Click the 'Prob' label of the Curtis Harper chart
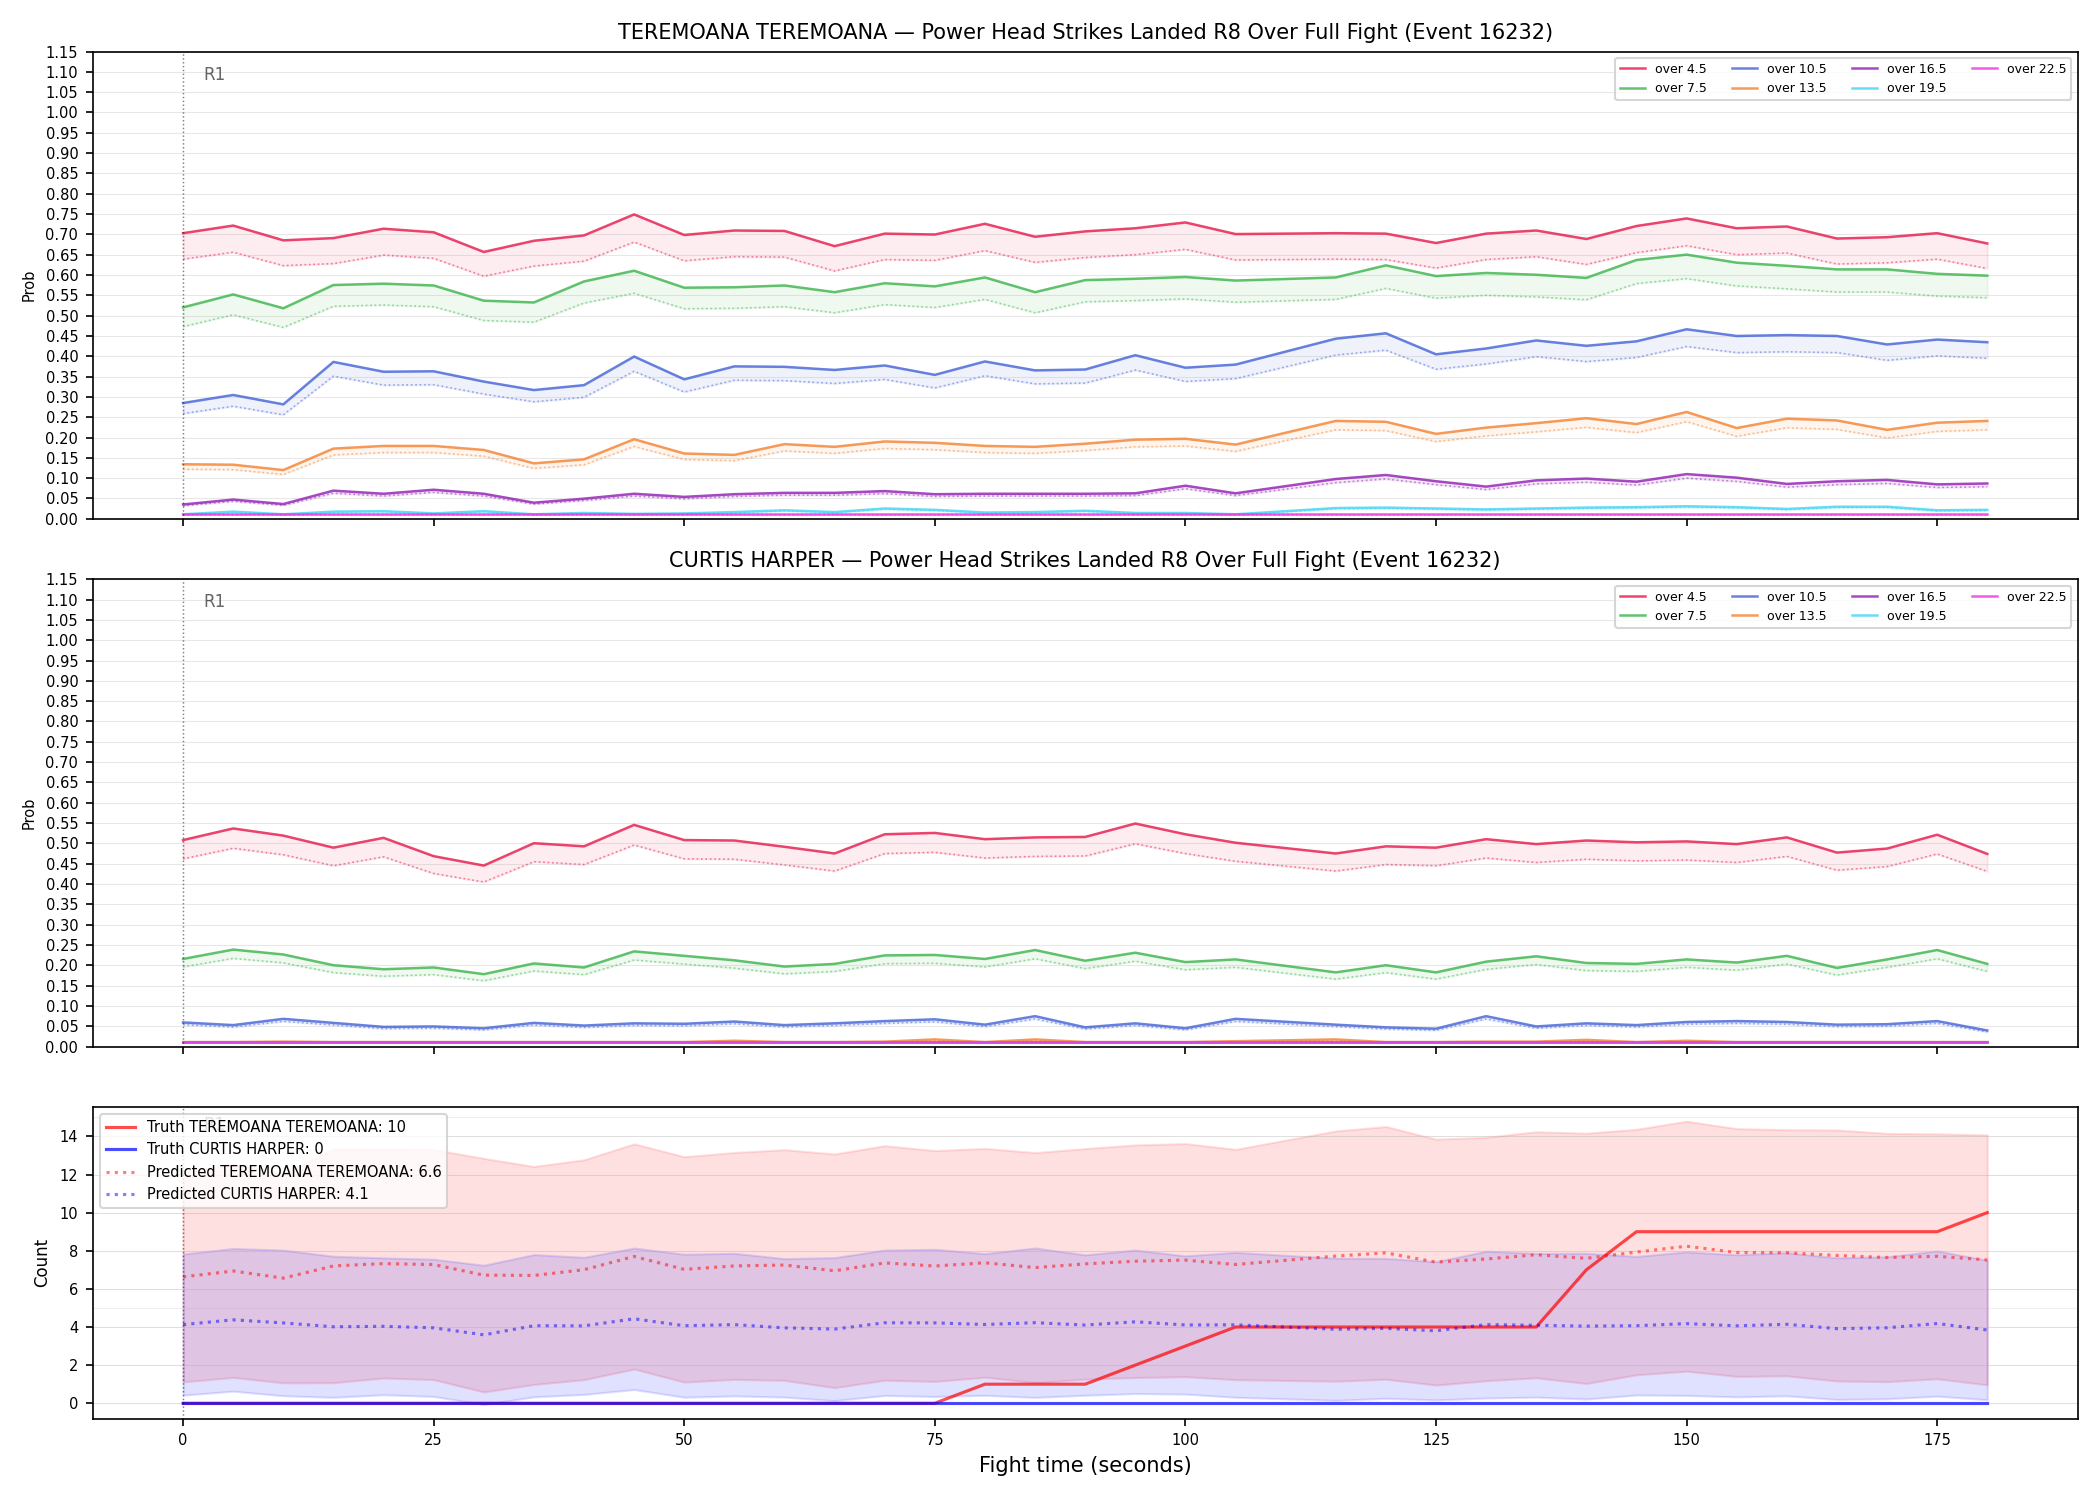The height and width of the screenshot is (1500, 2100). (29, 814)
